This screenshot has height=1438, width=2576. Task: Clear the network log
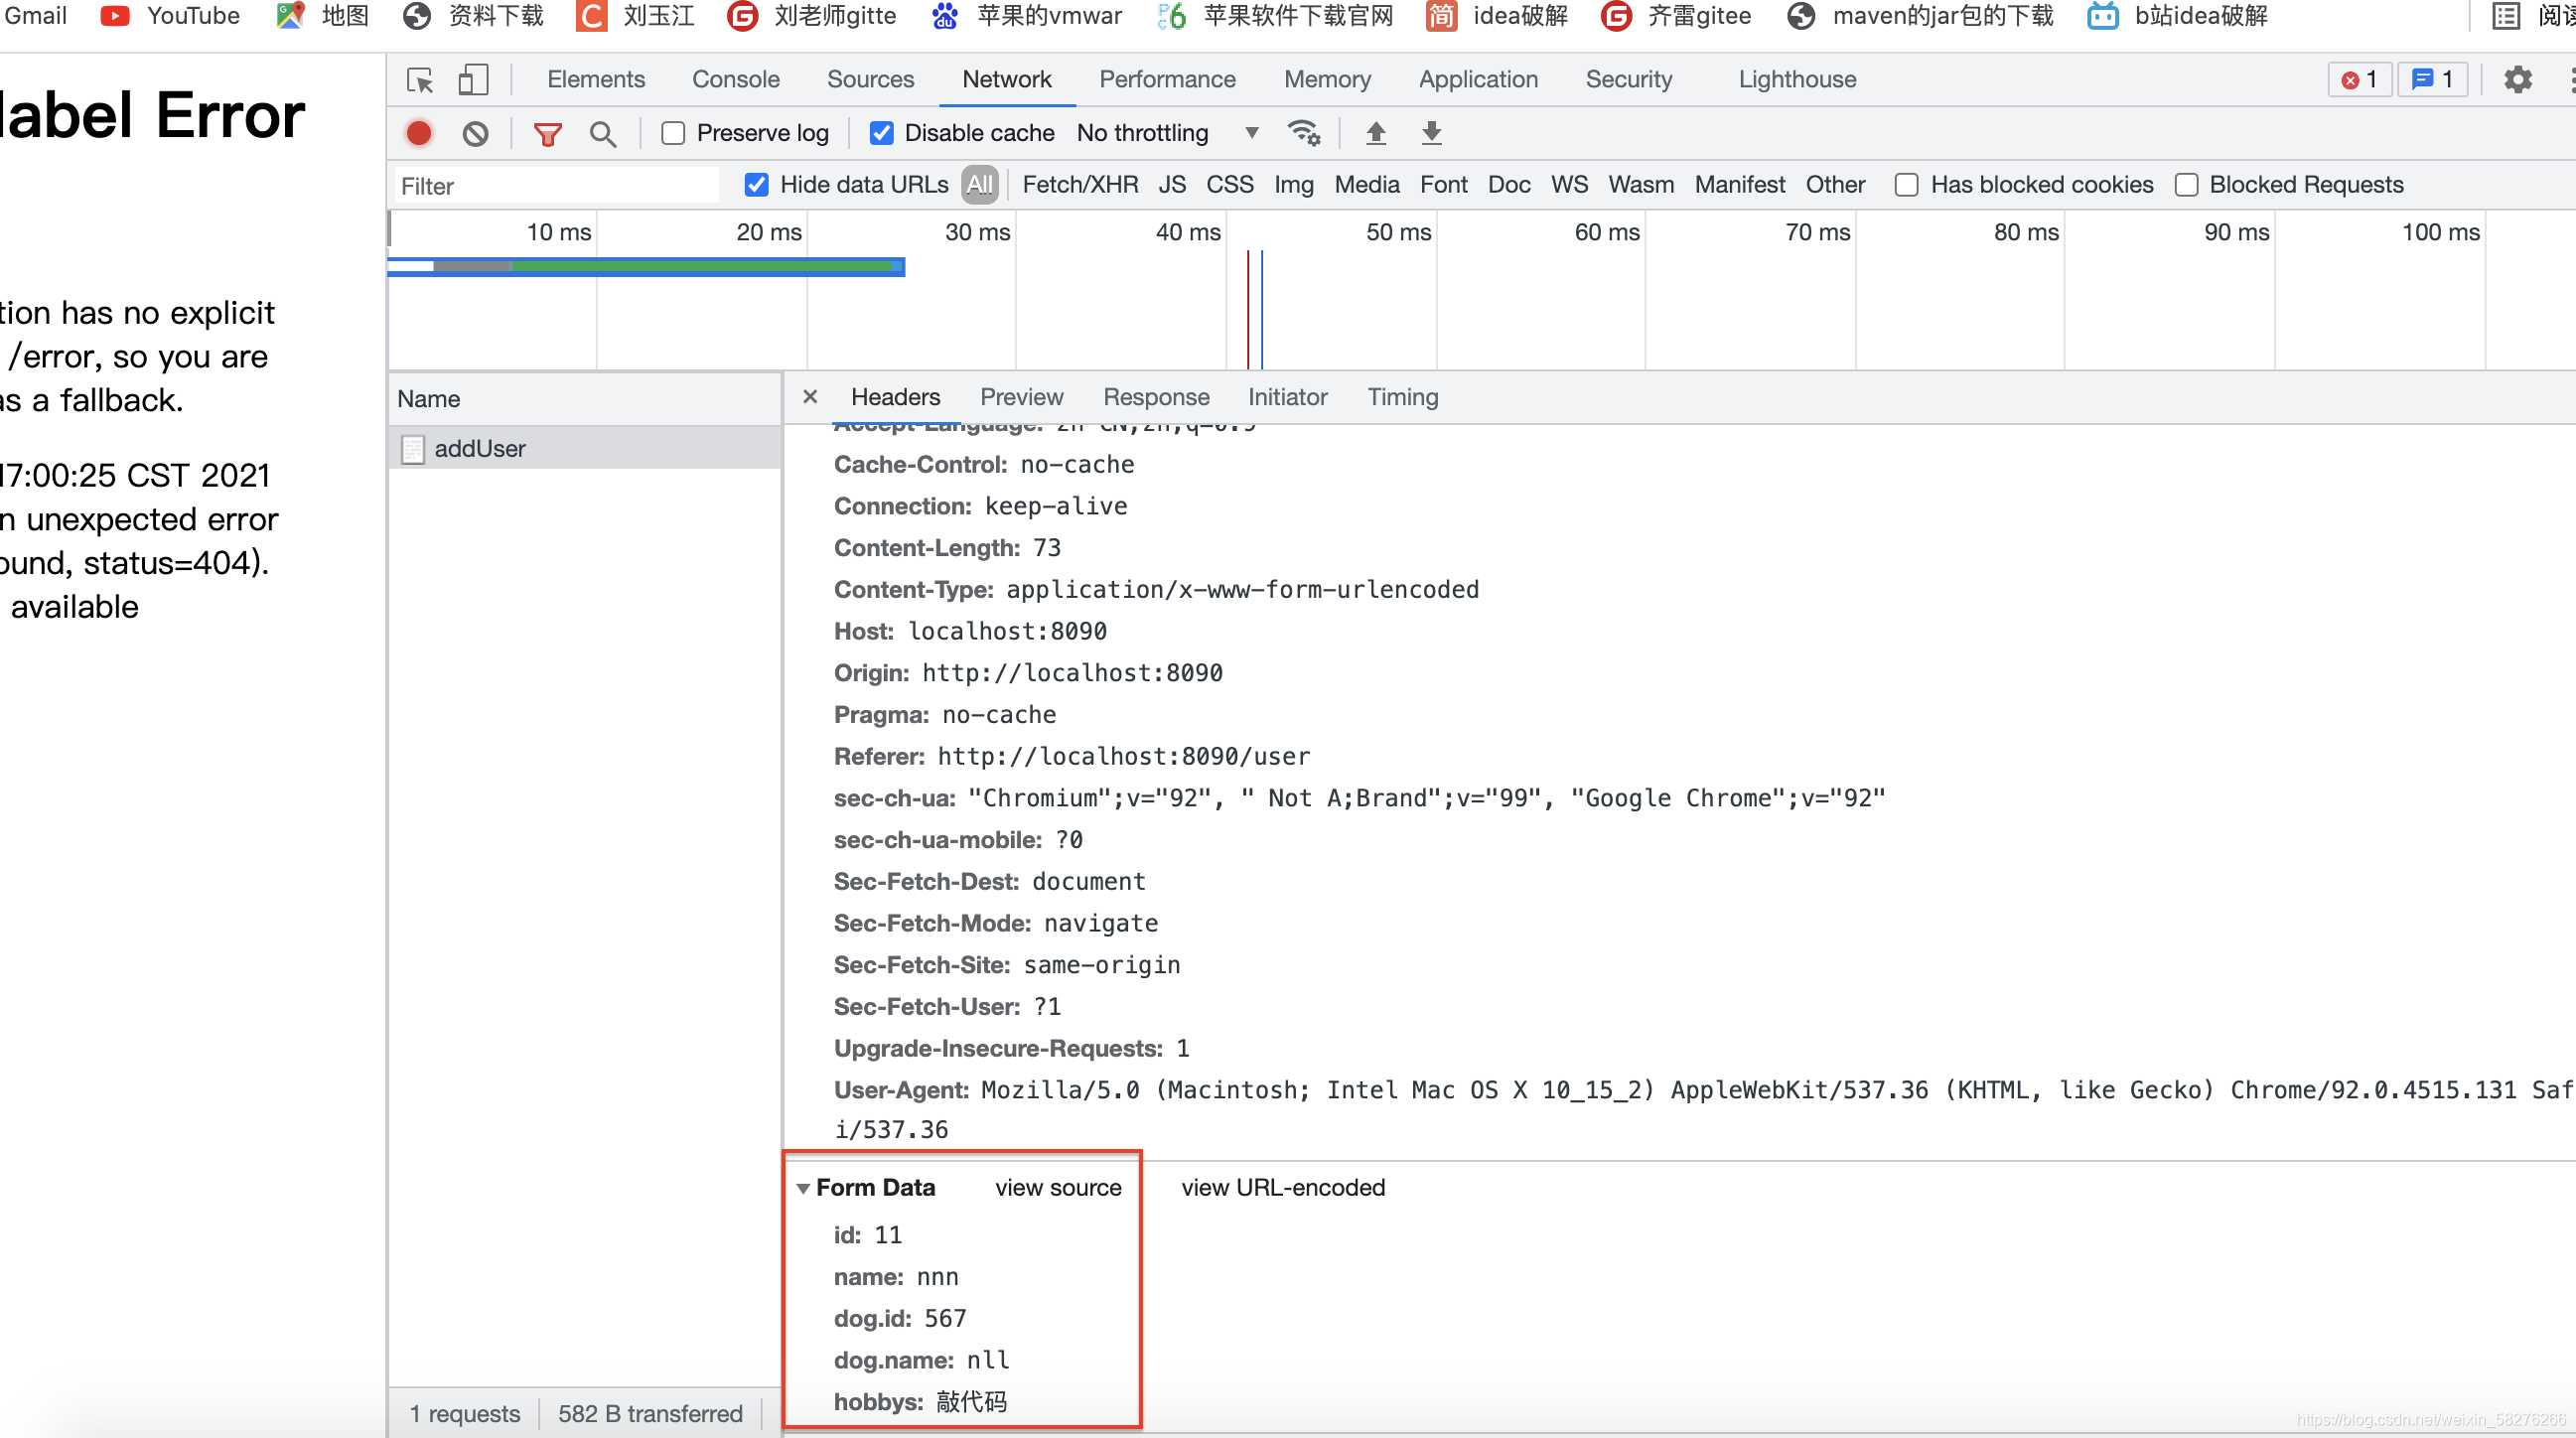click(475, 133)
